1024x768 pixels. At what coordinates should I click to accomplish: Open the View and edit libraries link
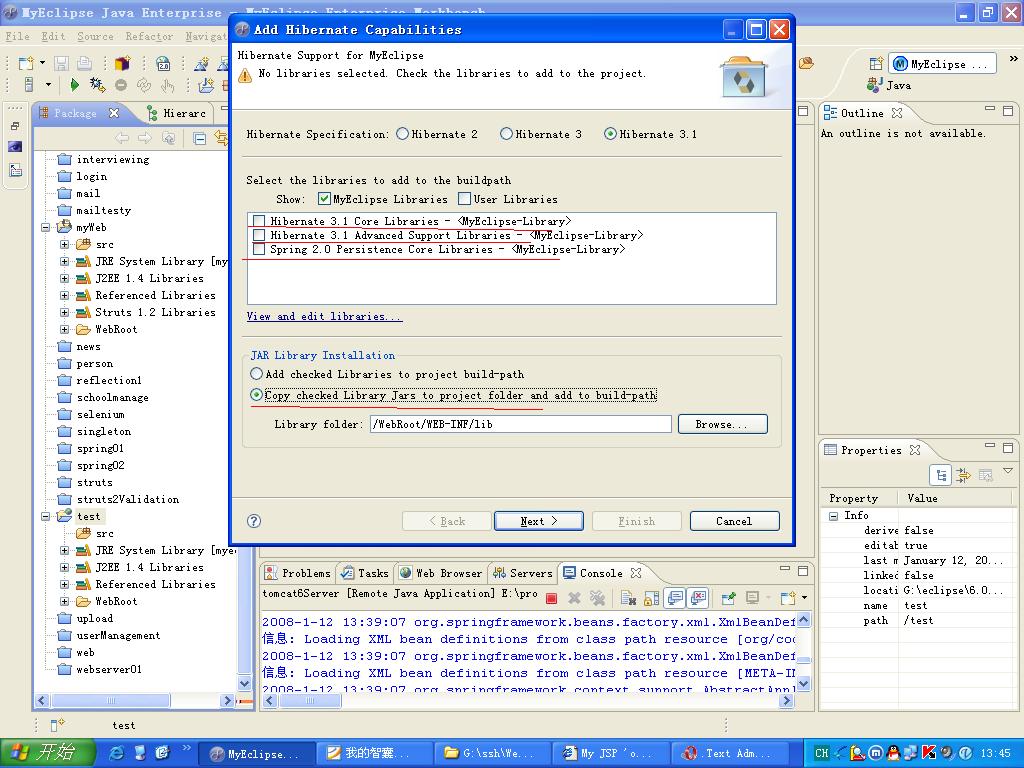(325, 316)
